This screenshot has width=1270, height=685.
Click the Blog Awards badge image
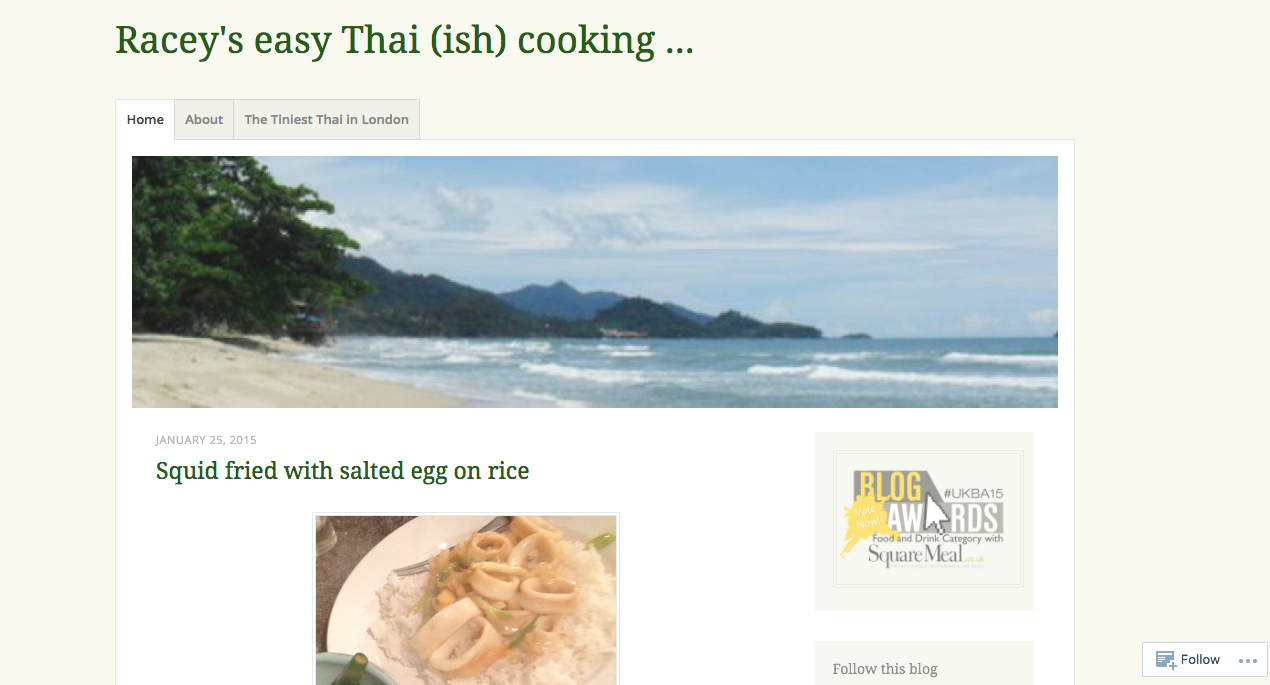click(x=928, y=518)
